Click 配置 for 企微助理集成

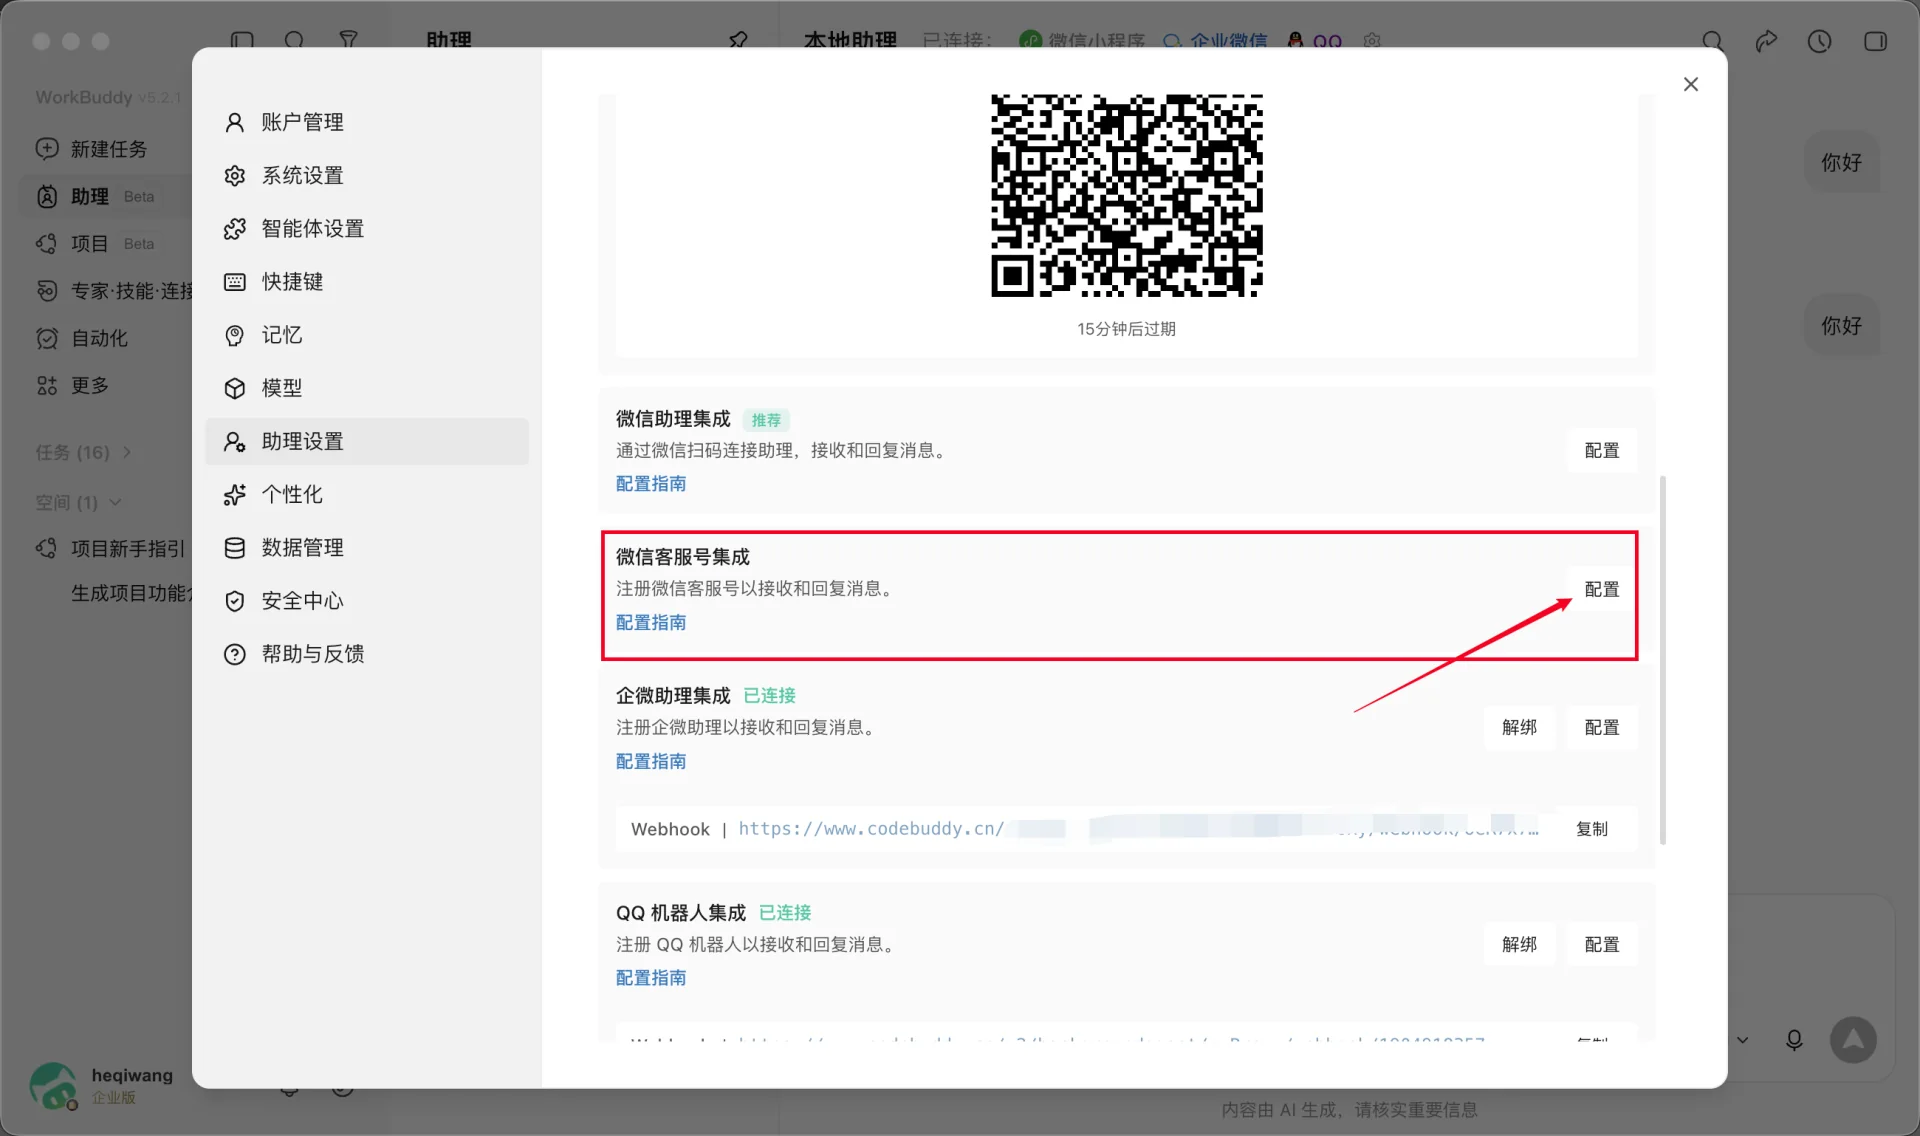(x=1601, y=727)
